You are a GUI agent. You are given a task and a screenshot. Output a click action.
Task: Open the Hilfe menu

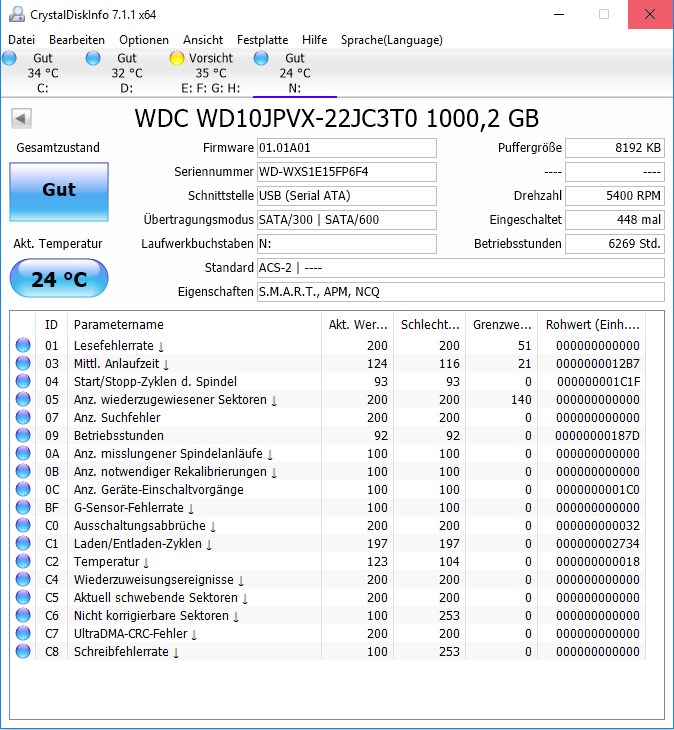(315, 40)
